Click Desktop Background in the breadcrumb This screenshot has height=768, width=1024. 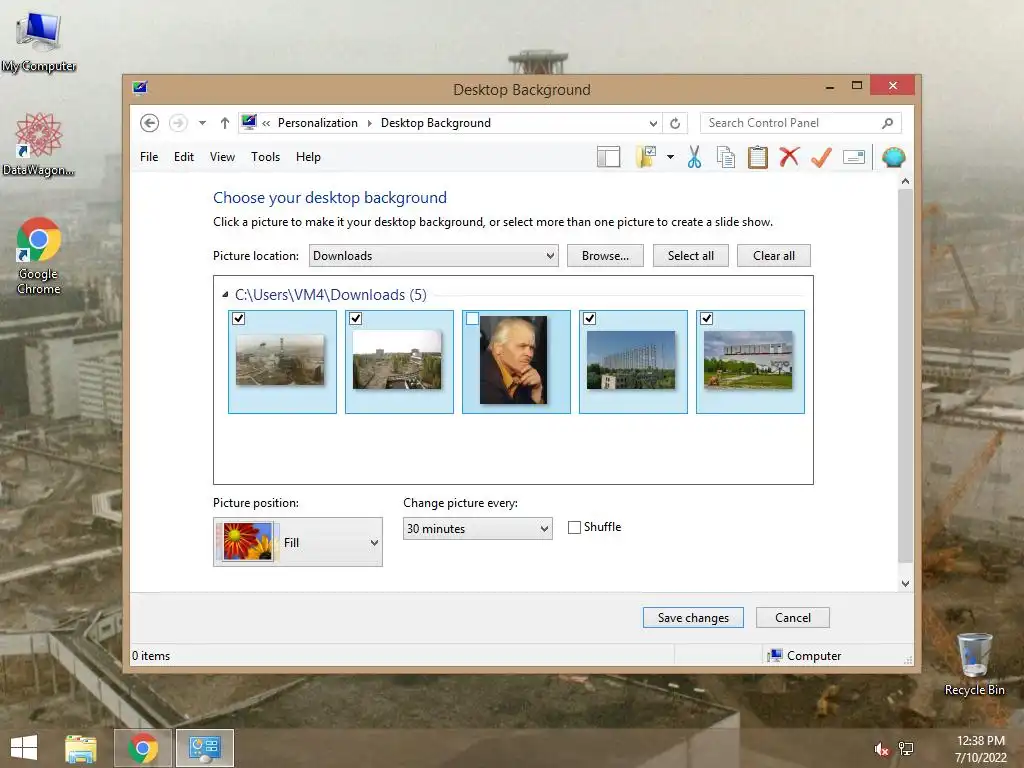(436, 123)
